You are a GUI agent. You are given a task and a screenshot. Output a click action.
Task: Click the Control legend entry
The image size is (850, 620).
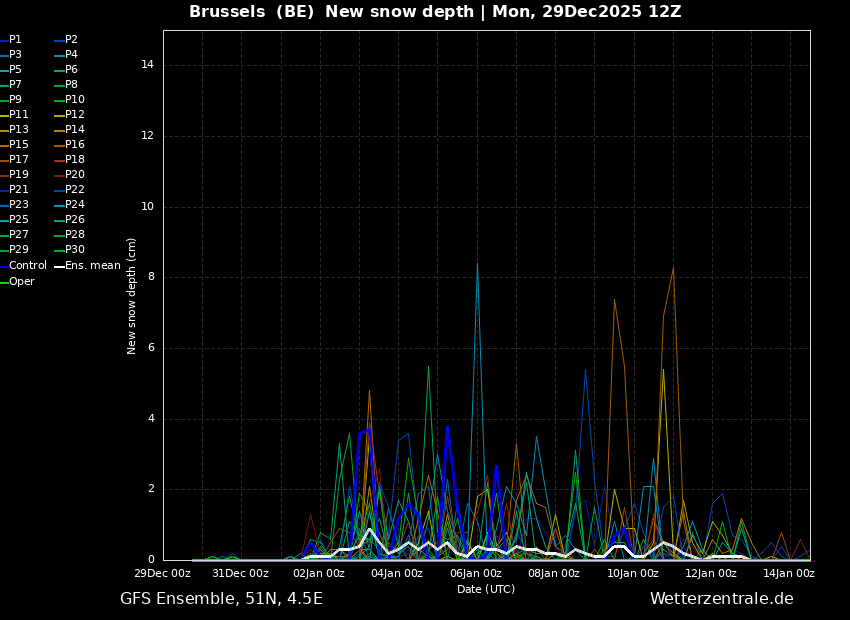point(23,266)
